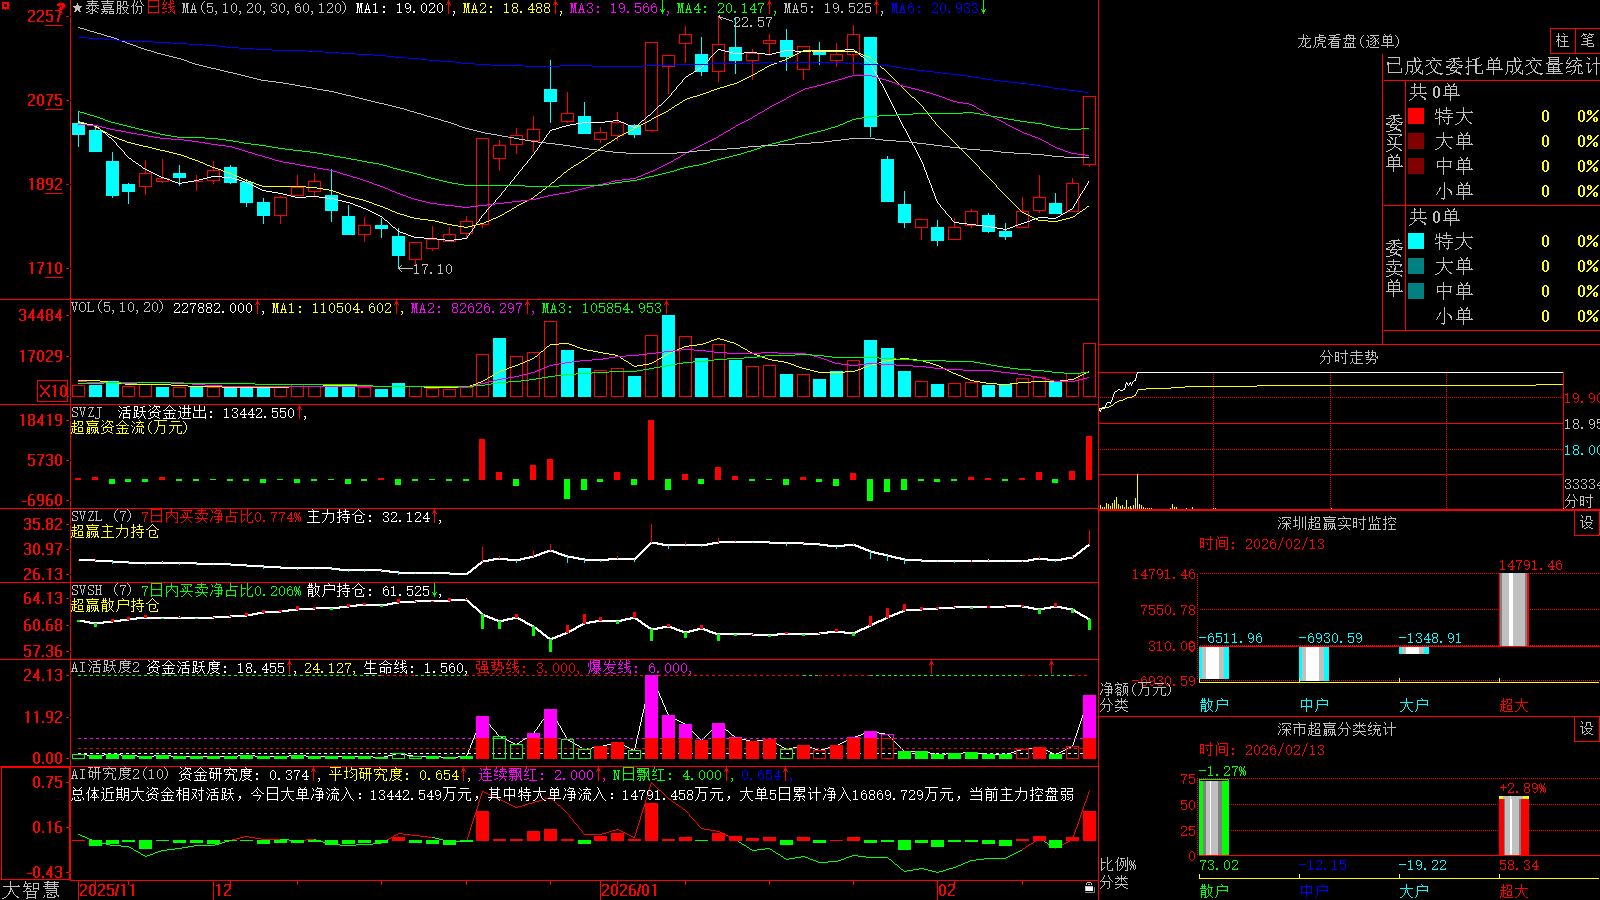Viewport: 1600px width, 900px height.
Task: Open 设 settings for 深圳超赢实时监控
Action: point(1587,523)
